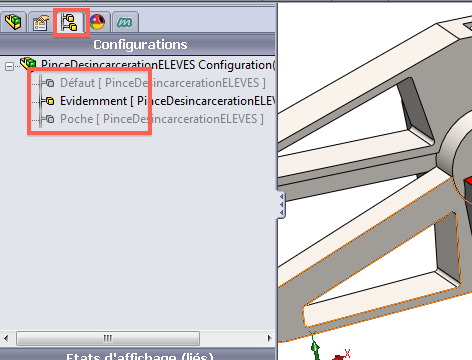Click the right arrow of horizontal scrollbar
The height and width of the screenshot is (360, 472).
[x=269, y=338]
